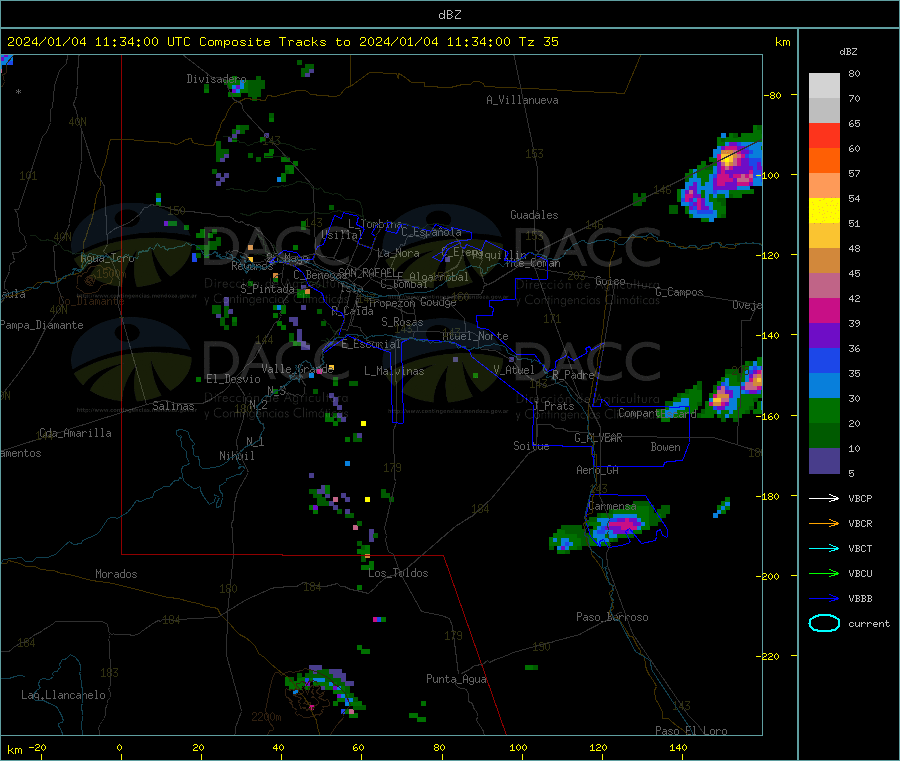Click the 'Bowen' map label
The height and width of the screenshot is (761, 900).
[665, 447]
